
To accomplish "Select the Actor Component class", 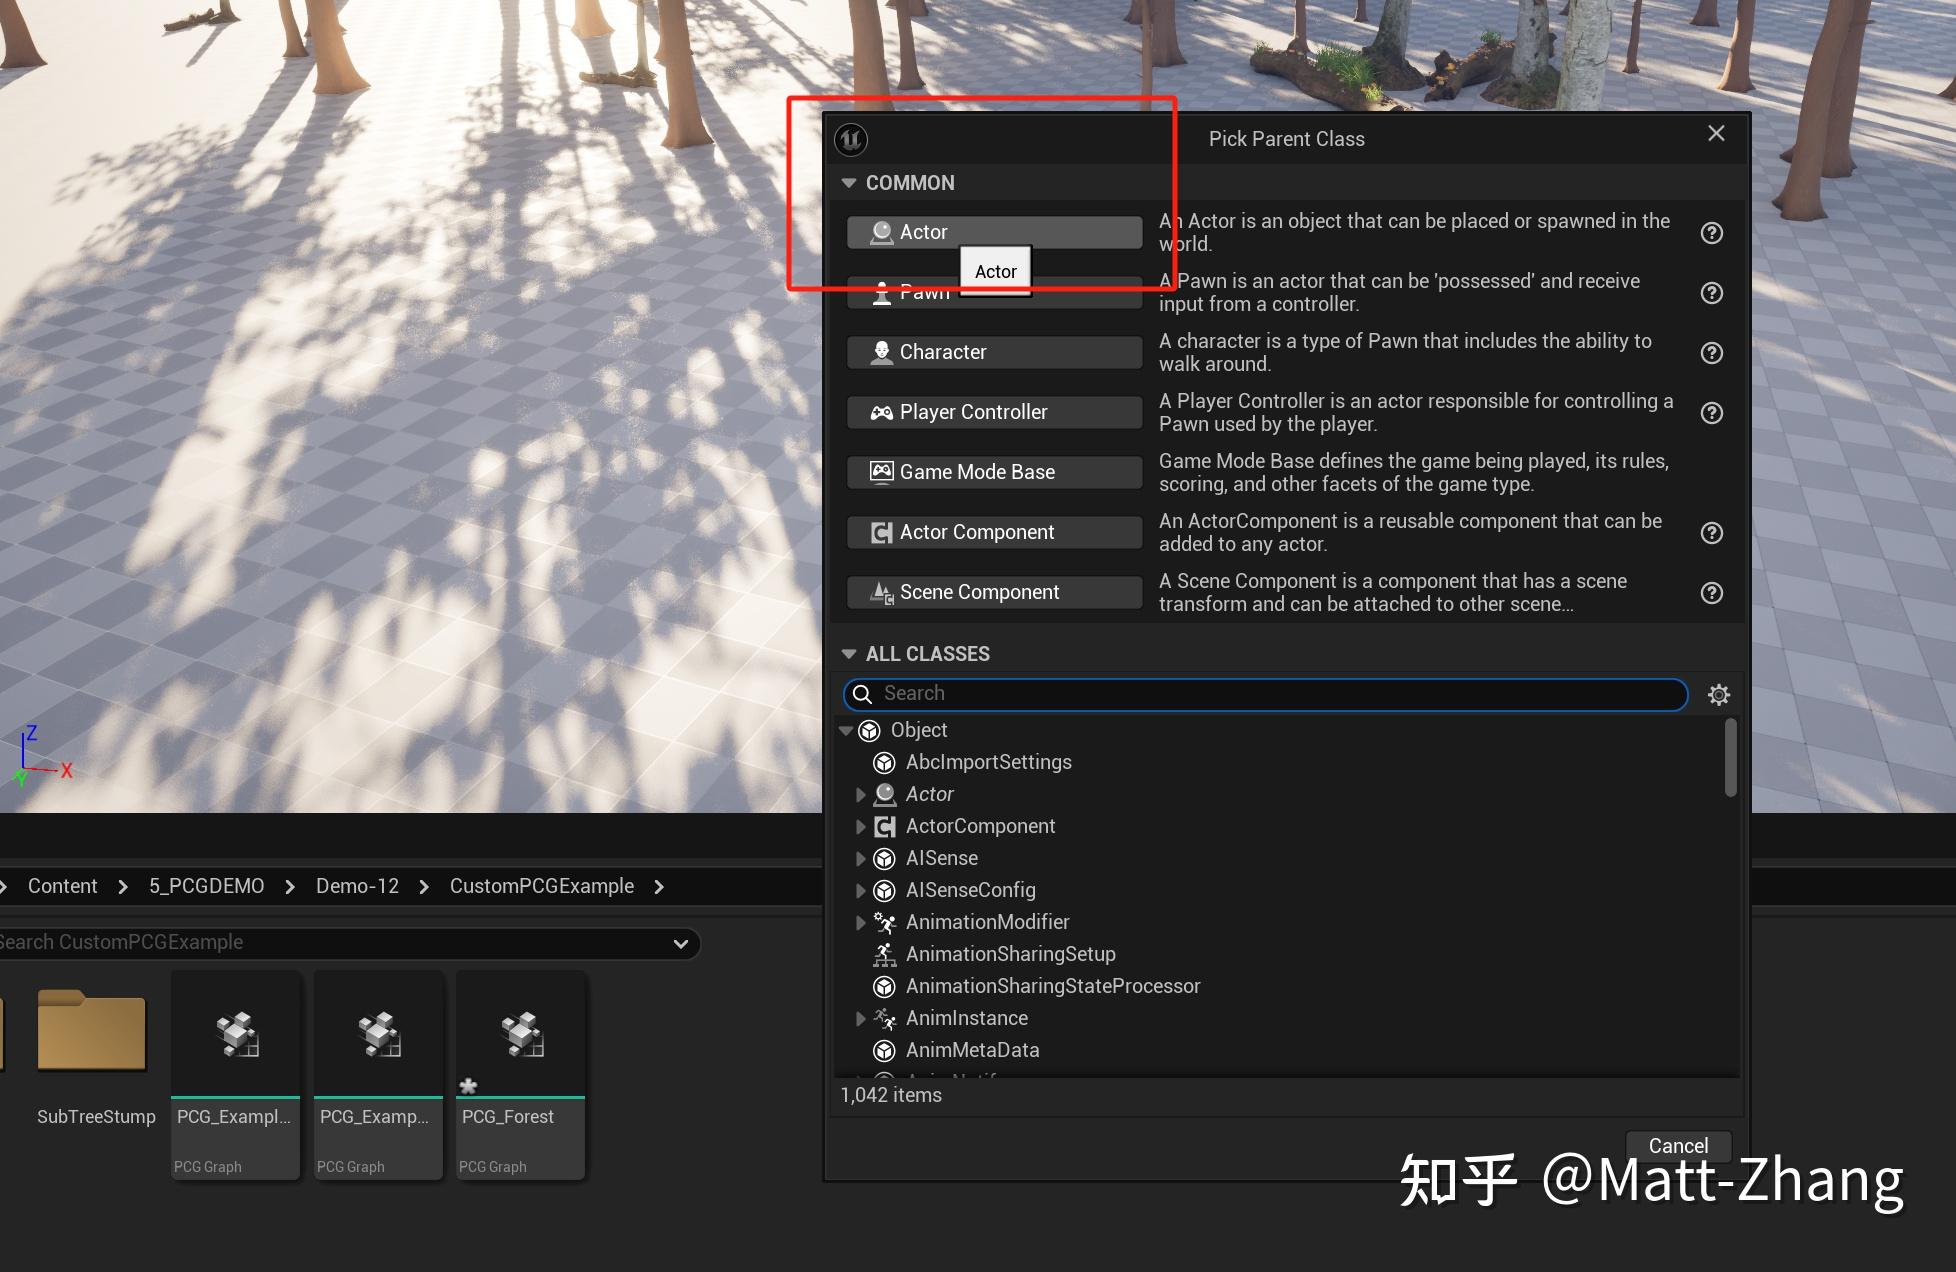I will (x=993, y=531).
